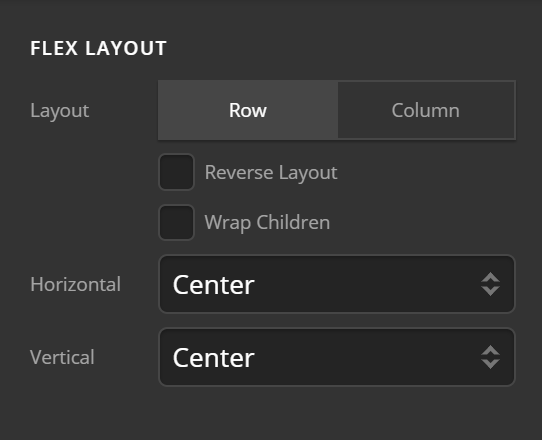Click the Layout field label
Viewport: 542px width, 440px height.
tap(59, 111)
